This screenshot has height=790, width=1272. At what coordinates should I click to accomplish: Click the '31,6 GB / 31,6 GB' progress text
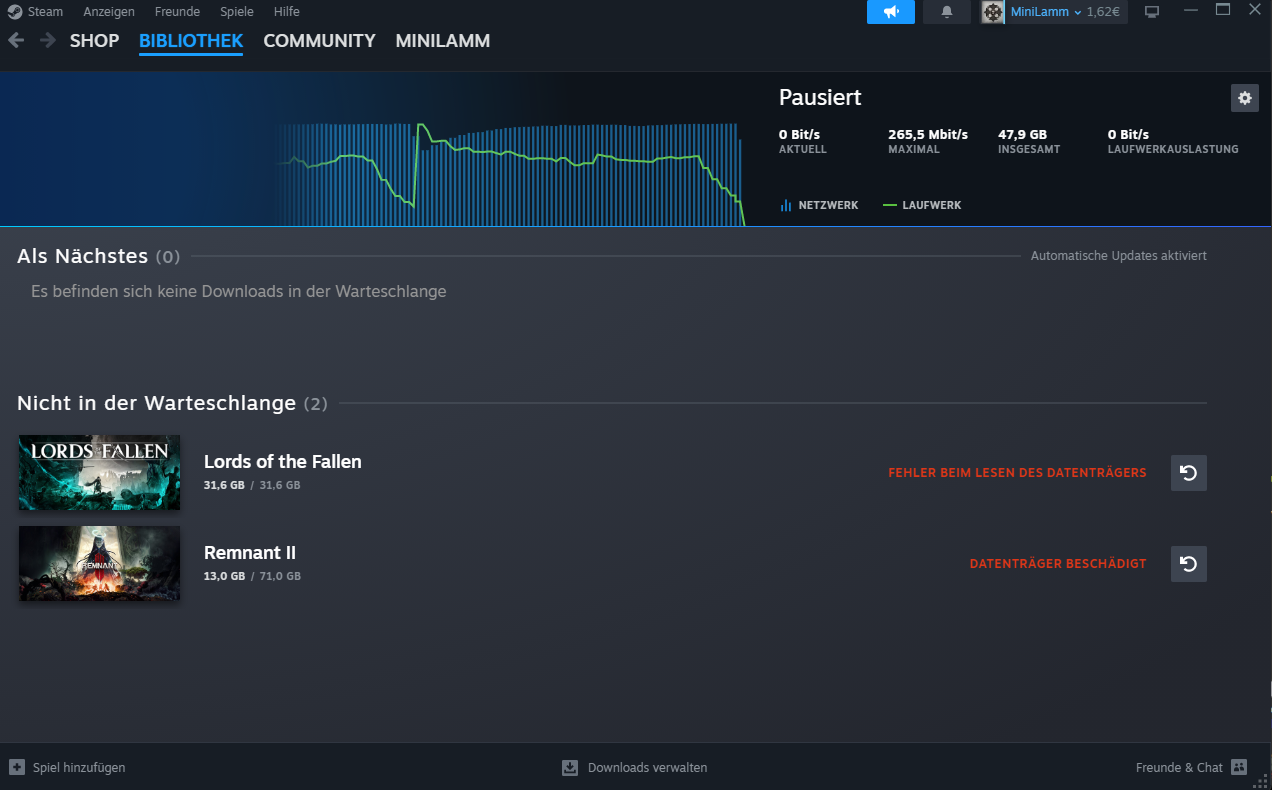click(x=252, y=485)
